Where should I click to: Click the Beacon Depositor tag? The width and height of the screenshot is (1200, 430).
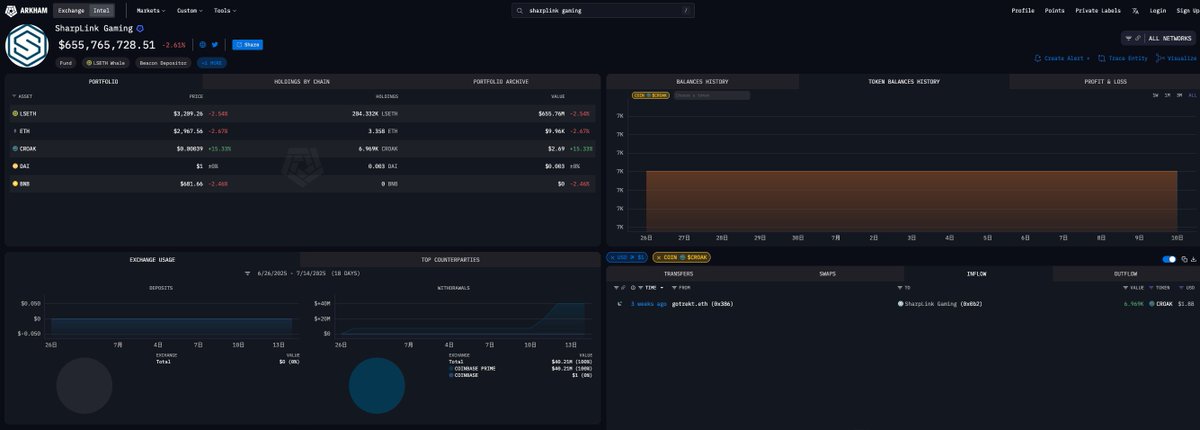point(163,62)
